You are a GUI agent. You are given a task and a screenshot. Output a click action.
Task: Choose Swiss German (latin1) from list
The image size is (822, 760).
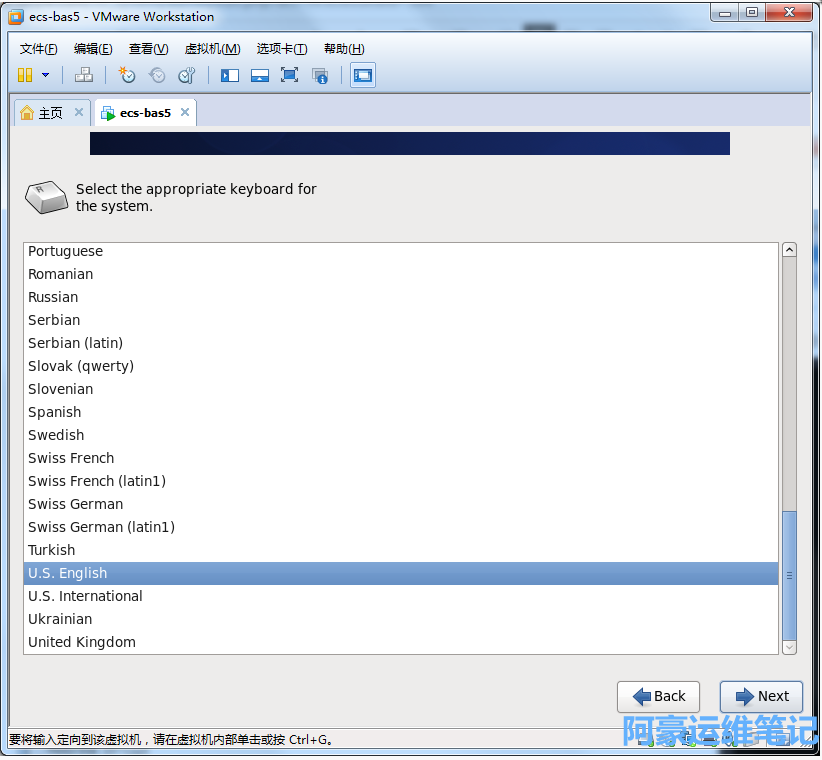tap(101, 527)
